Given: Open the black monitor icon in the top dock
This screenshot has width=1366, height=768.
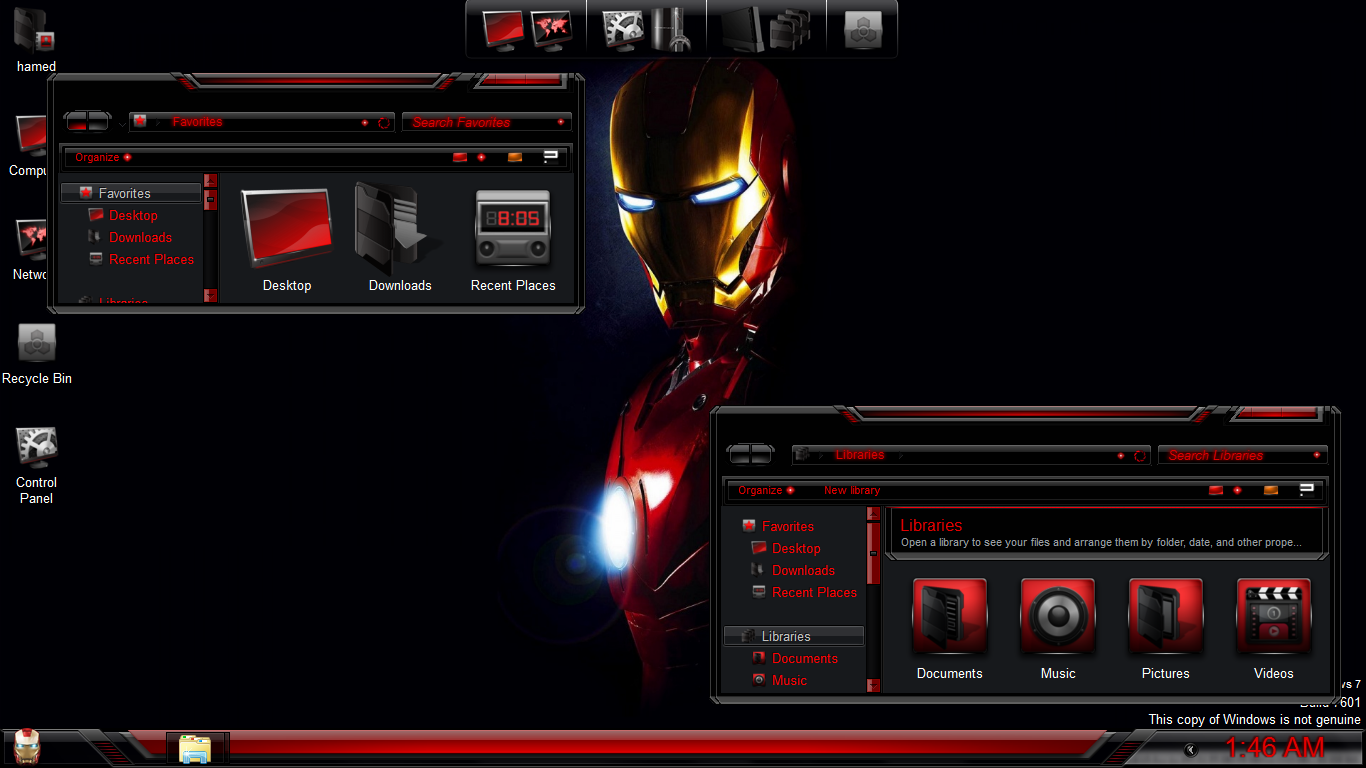Looking at the screenshot, I should point(743,29).
